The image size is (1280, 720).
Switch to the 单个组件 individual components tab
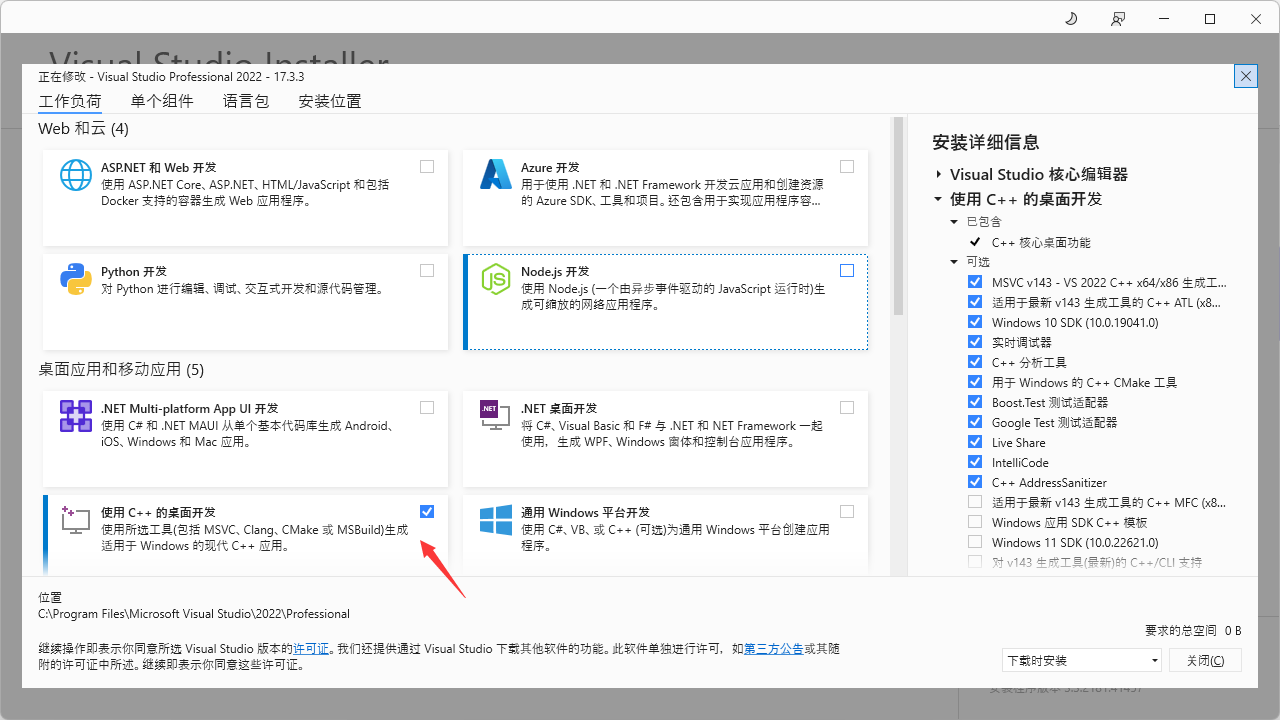(162, 101)
